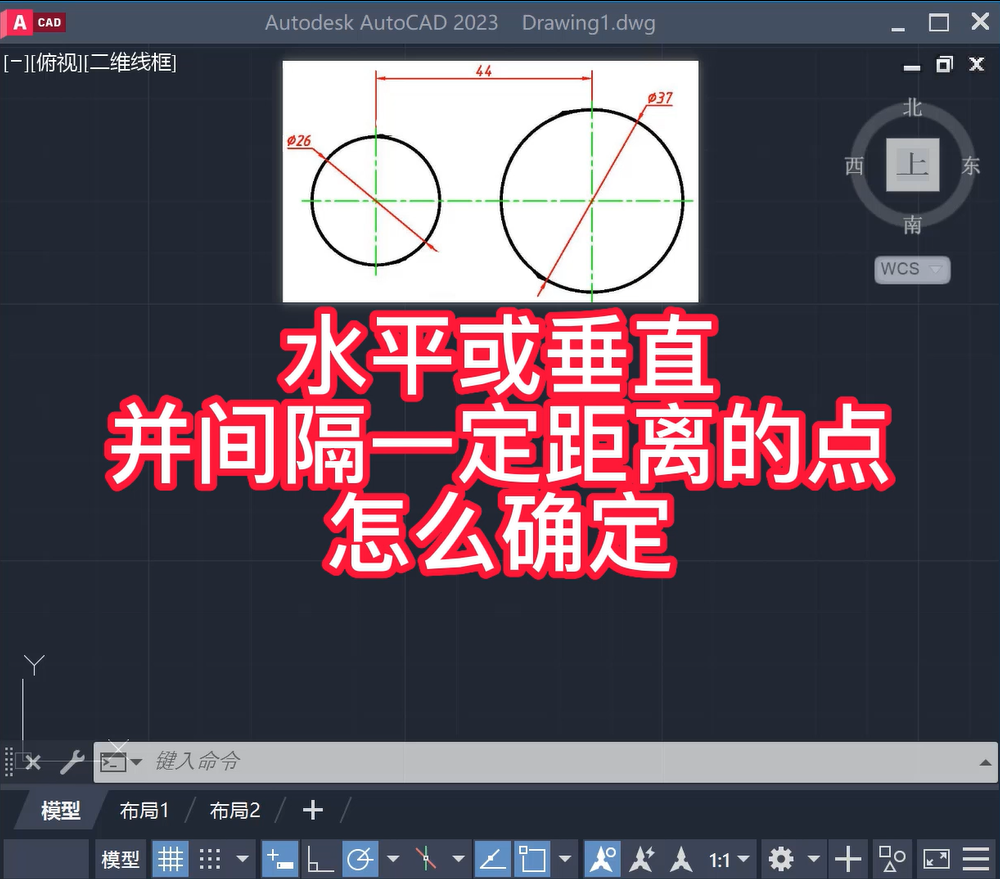Expand the command line history arrow
The height and width of the screenshot is (879, 1000).
click(x=985, y=762)
